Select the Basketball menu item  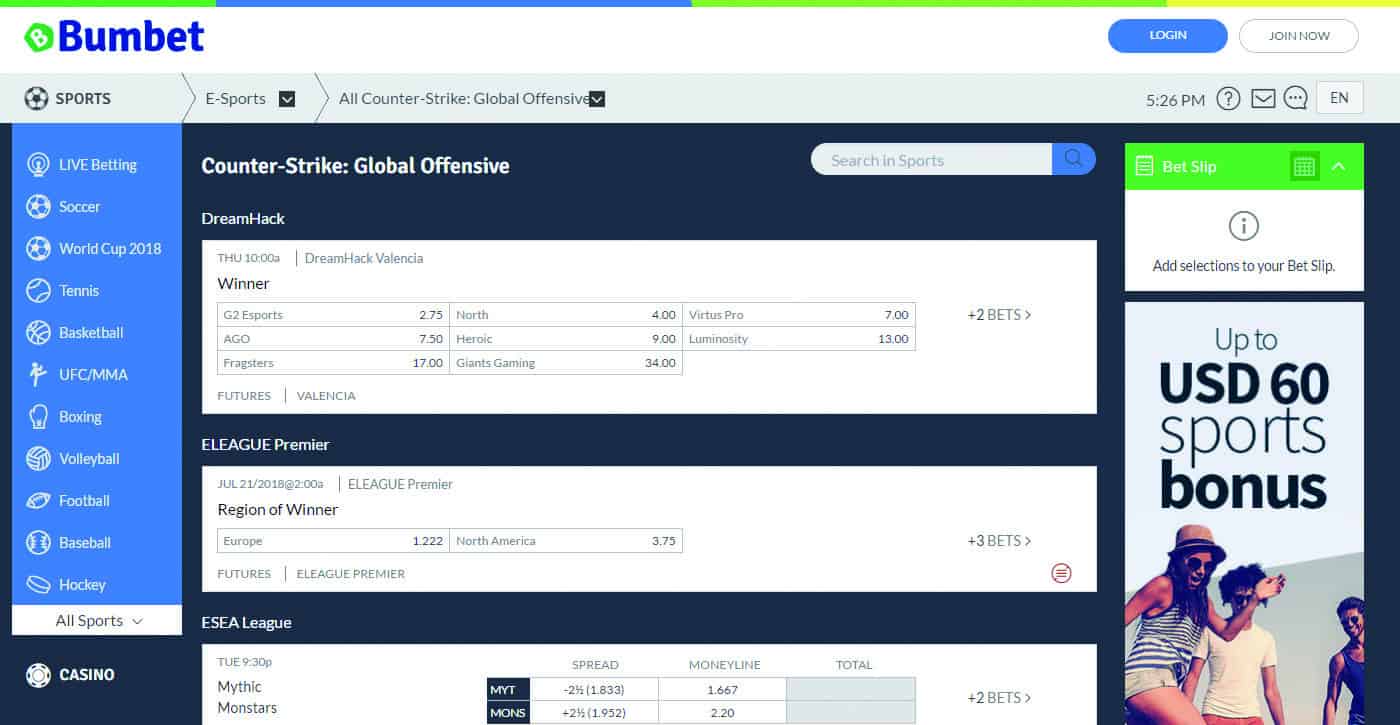(x=97, y=333)
